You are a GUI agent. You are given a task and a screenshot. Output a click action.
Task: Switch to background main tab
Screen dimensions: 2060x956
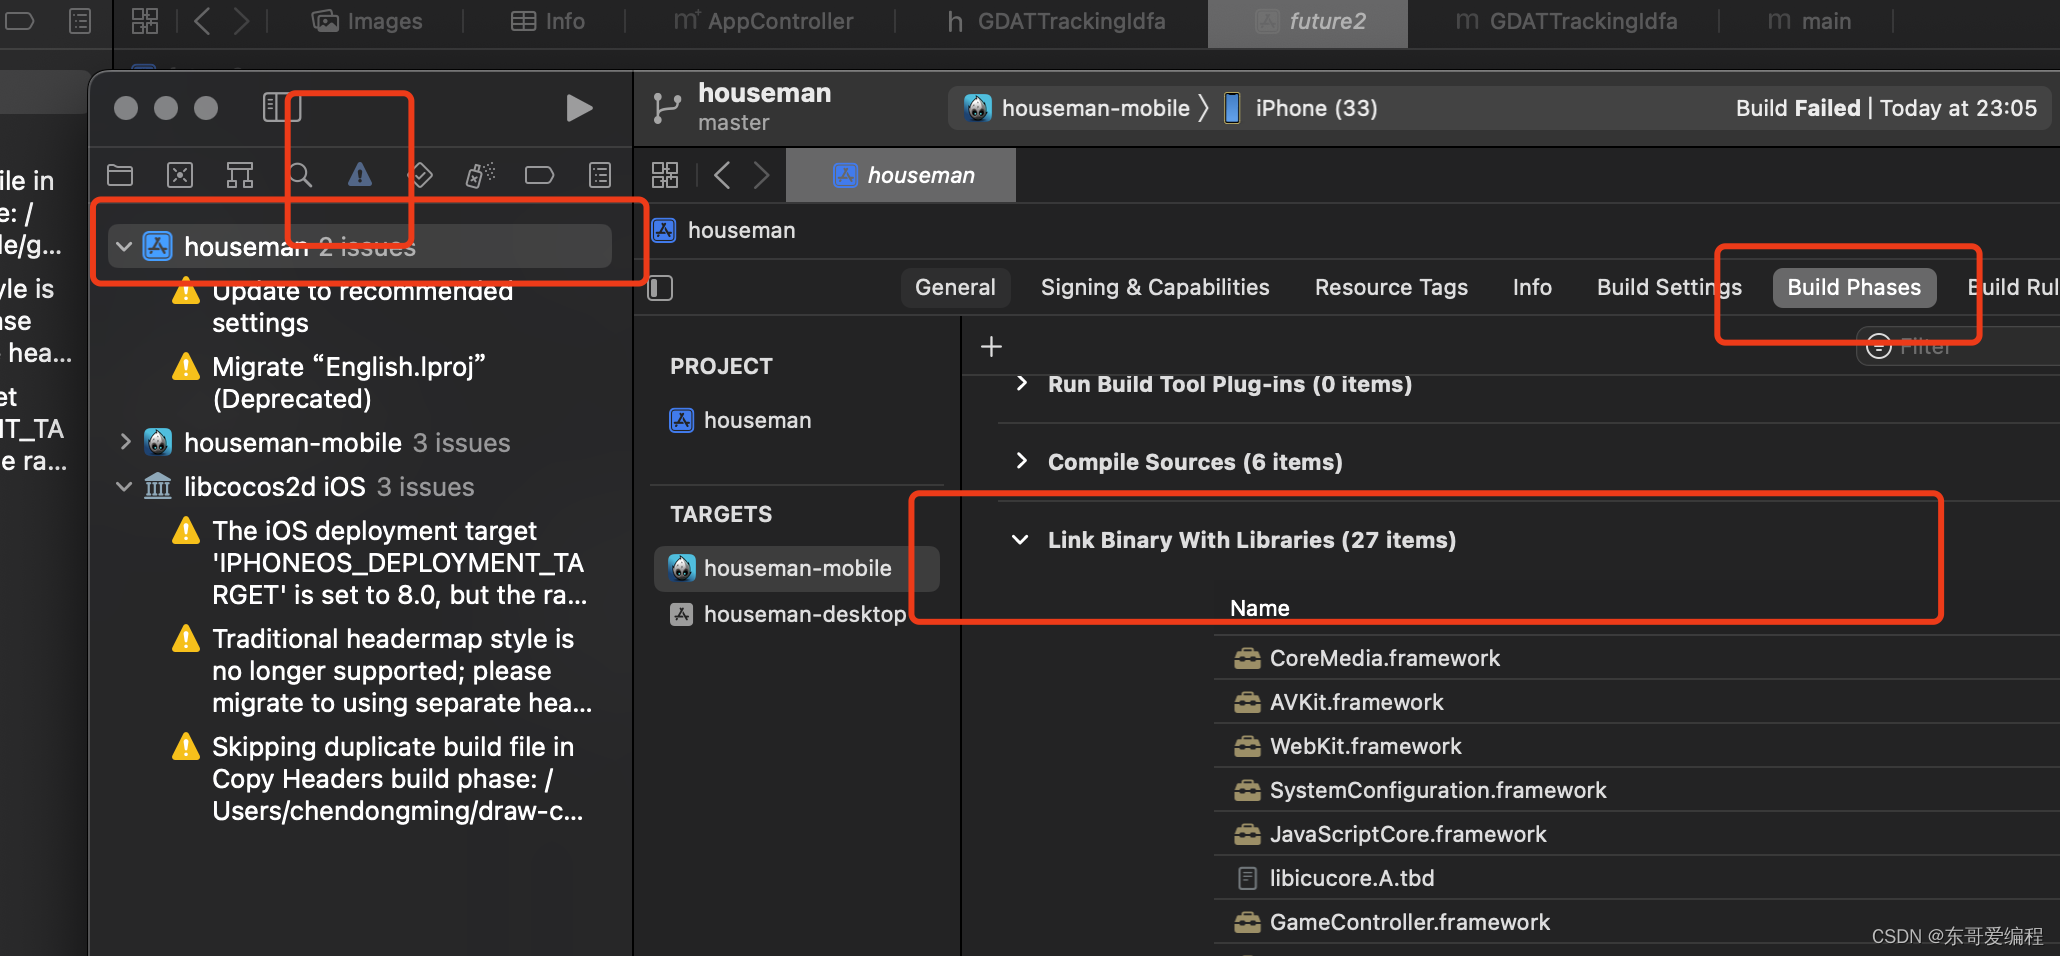tap(1809, 21)
